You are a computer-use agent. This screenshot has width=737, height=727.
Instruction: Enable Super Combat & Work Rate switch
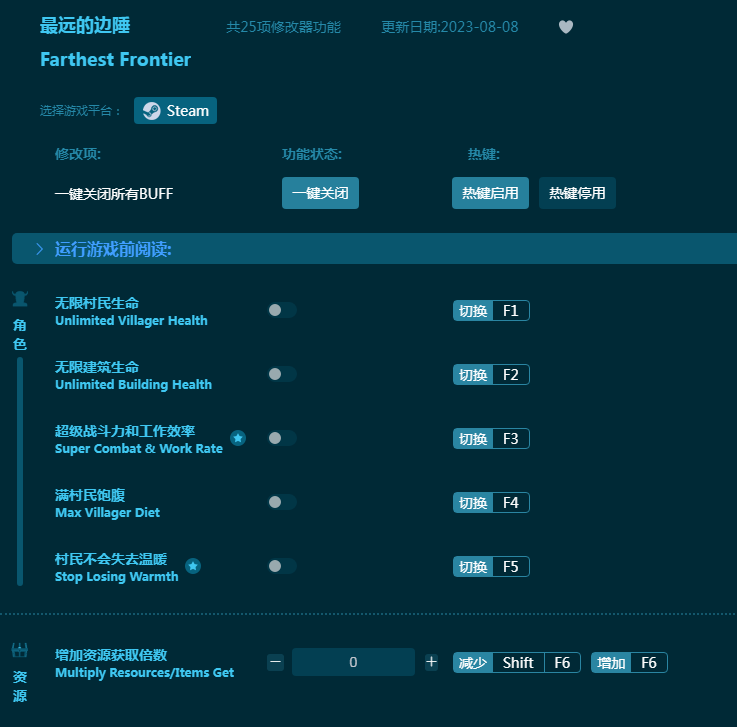(x=282, y=438)
